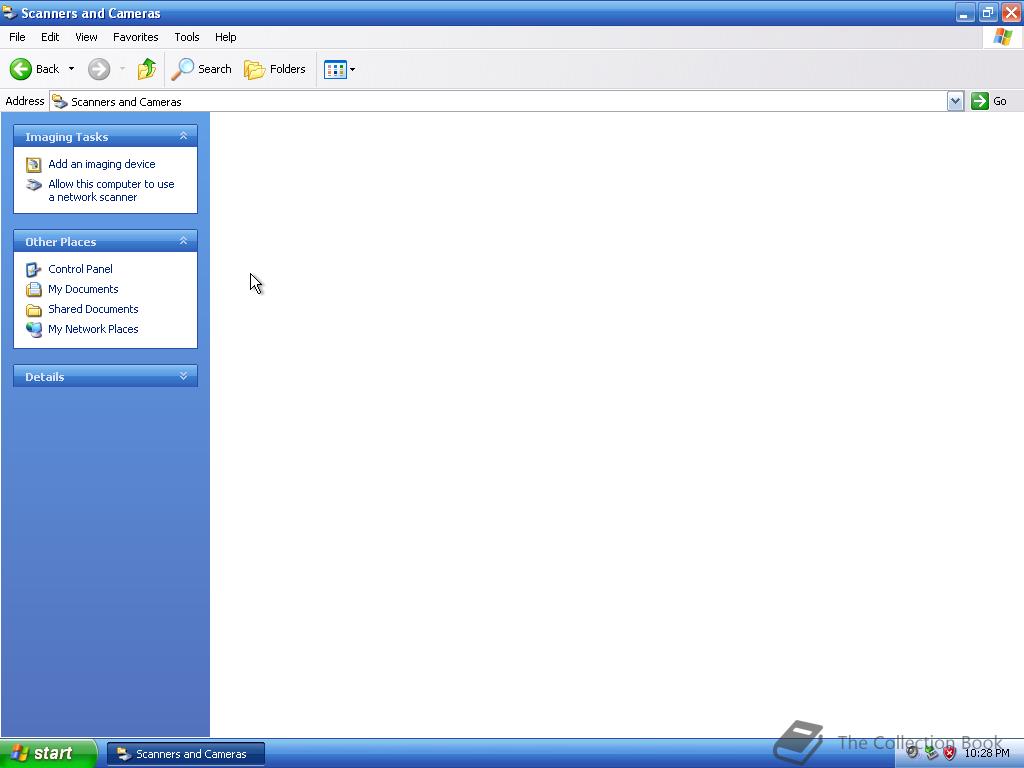This screenshot has height=768, width=1024.
Task: Open the Favorites menu
Action: click(136, 37)
